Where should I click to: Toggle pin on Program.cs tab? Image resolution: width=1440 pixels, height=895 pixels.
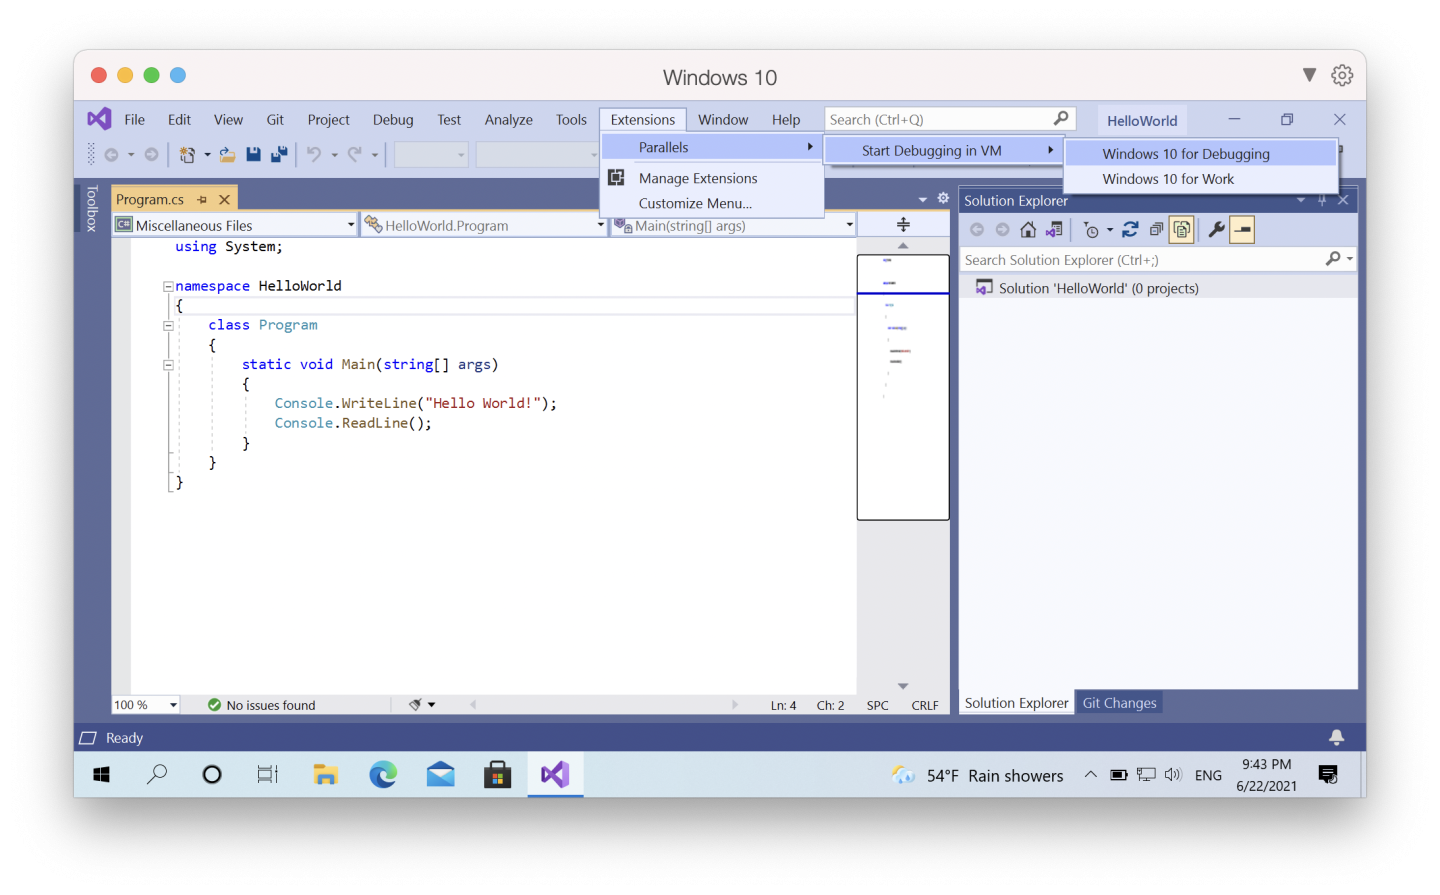(202, 200)
